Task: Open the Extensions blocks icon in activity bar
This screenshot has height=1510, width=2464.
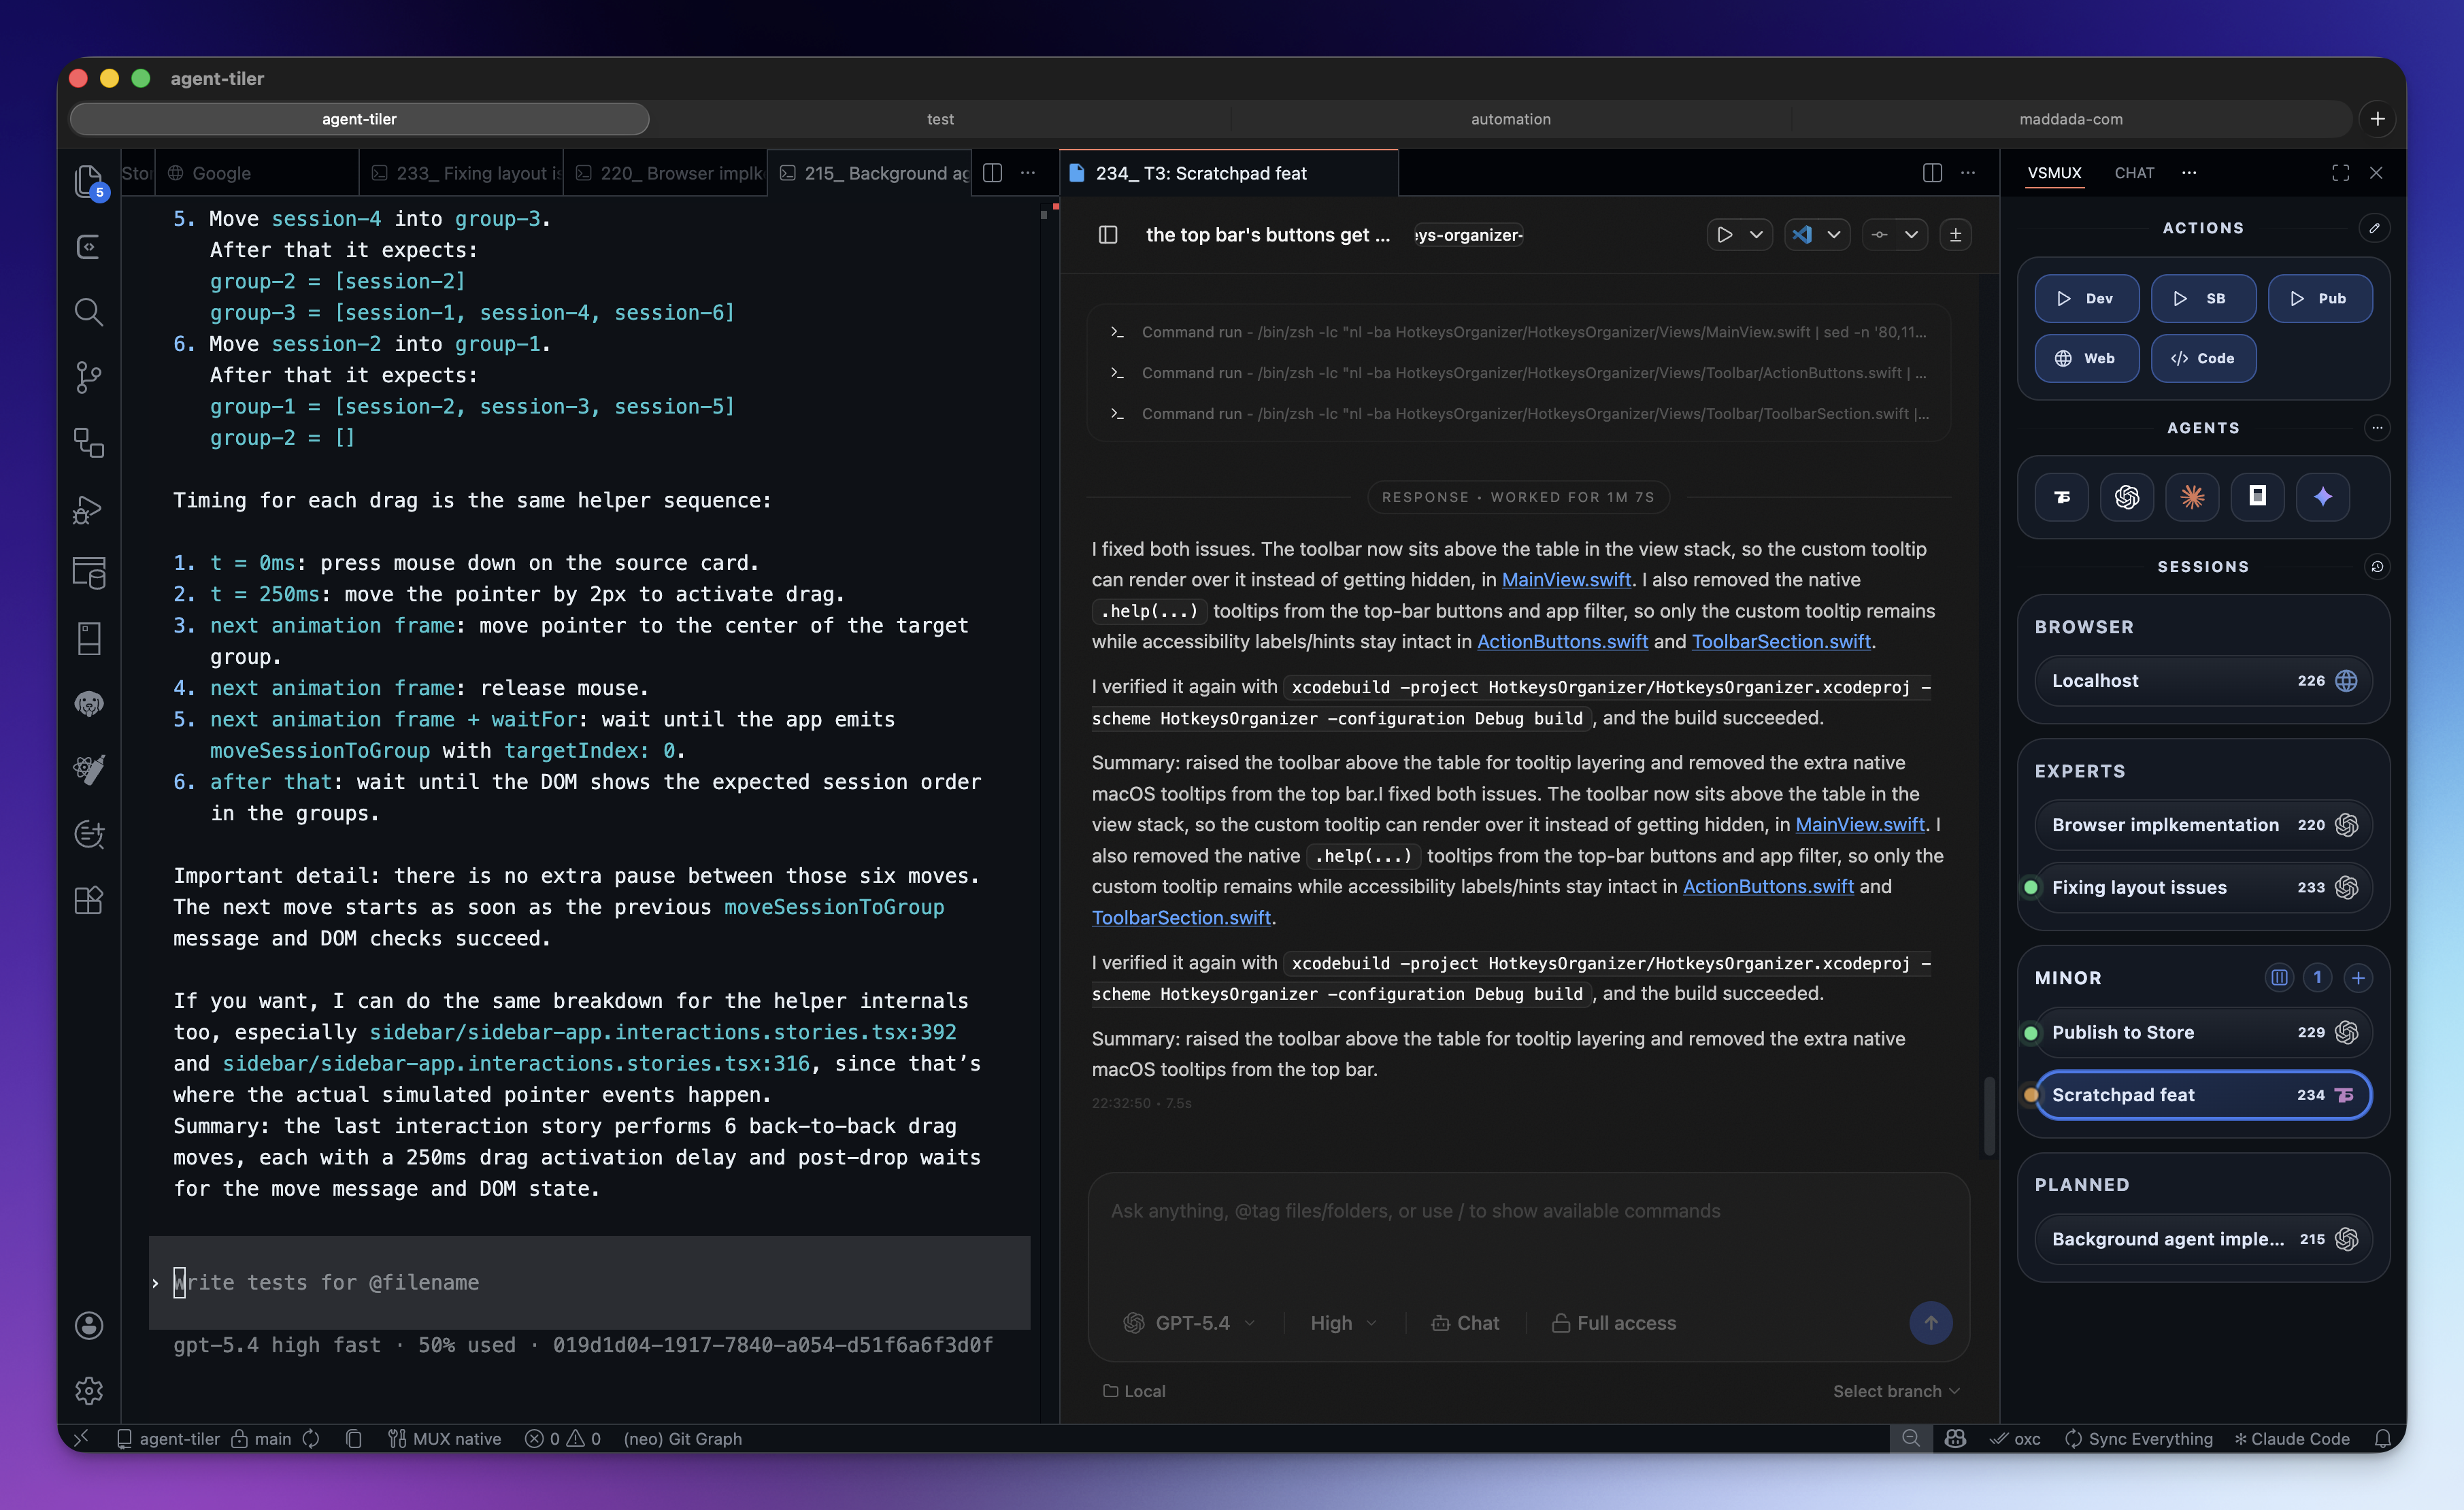Action: (x=89, y=900)
